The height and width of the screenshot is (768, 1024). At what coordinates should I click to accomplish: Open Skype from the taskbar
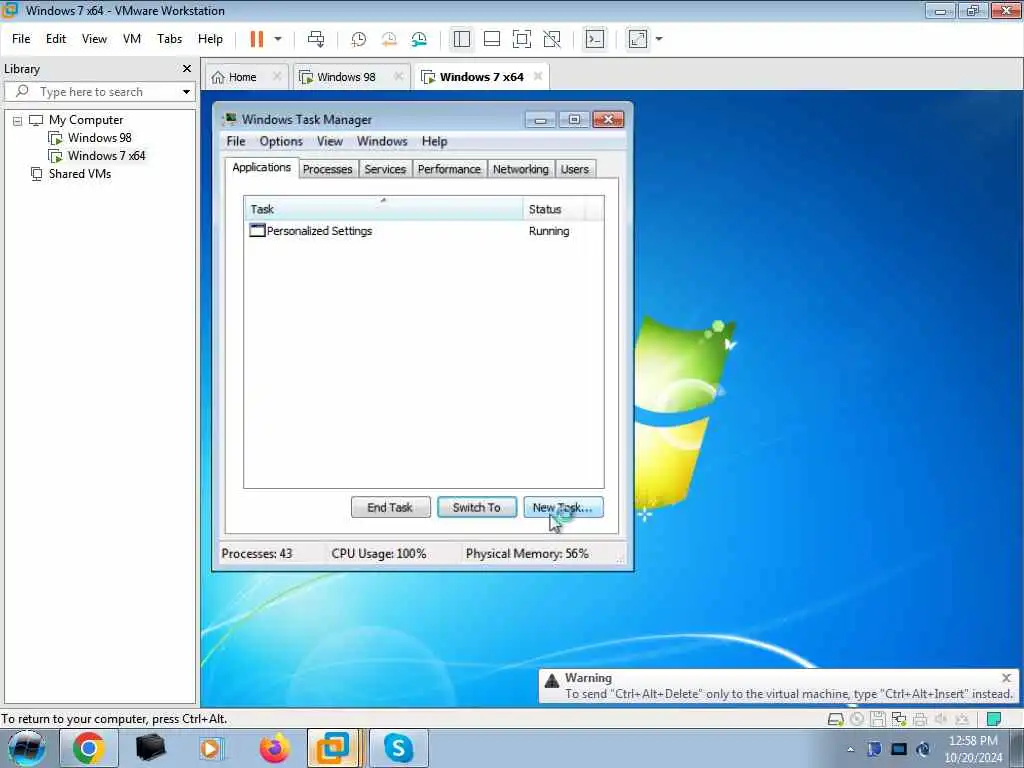pos(398,748)
